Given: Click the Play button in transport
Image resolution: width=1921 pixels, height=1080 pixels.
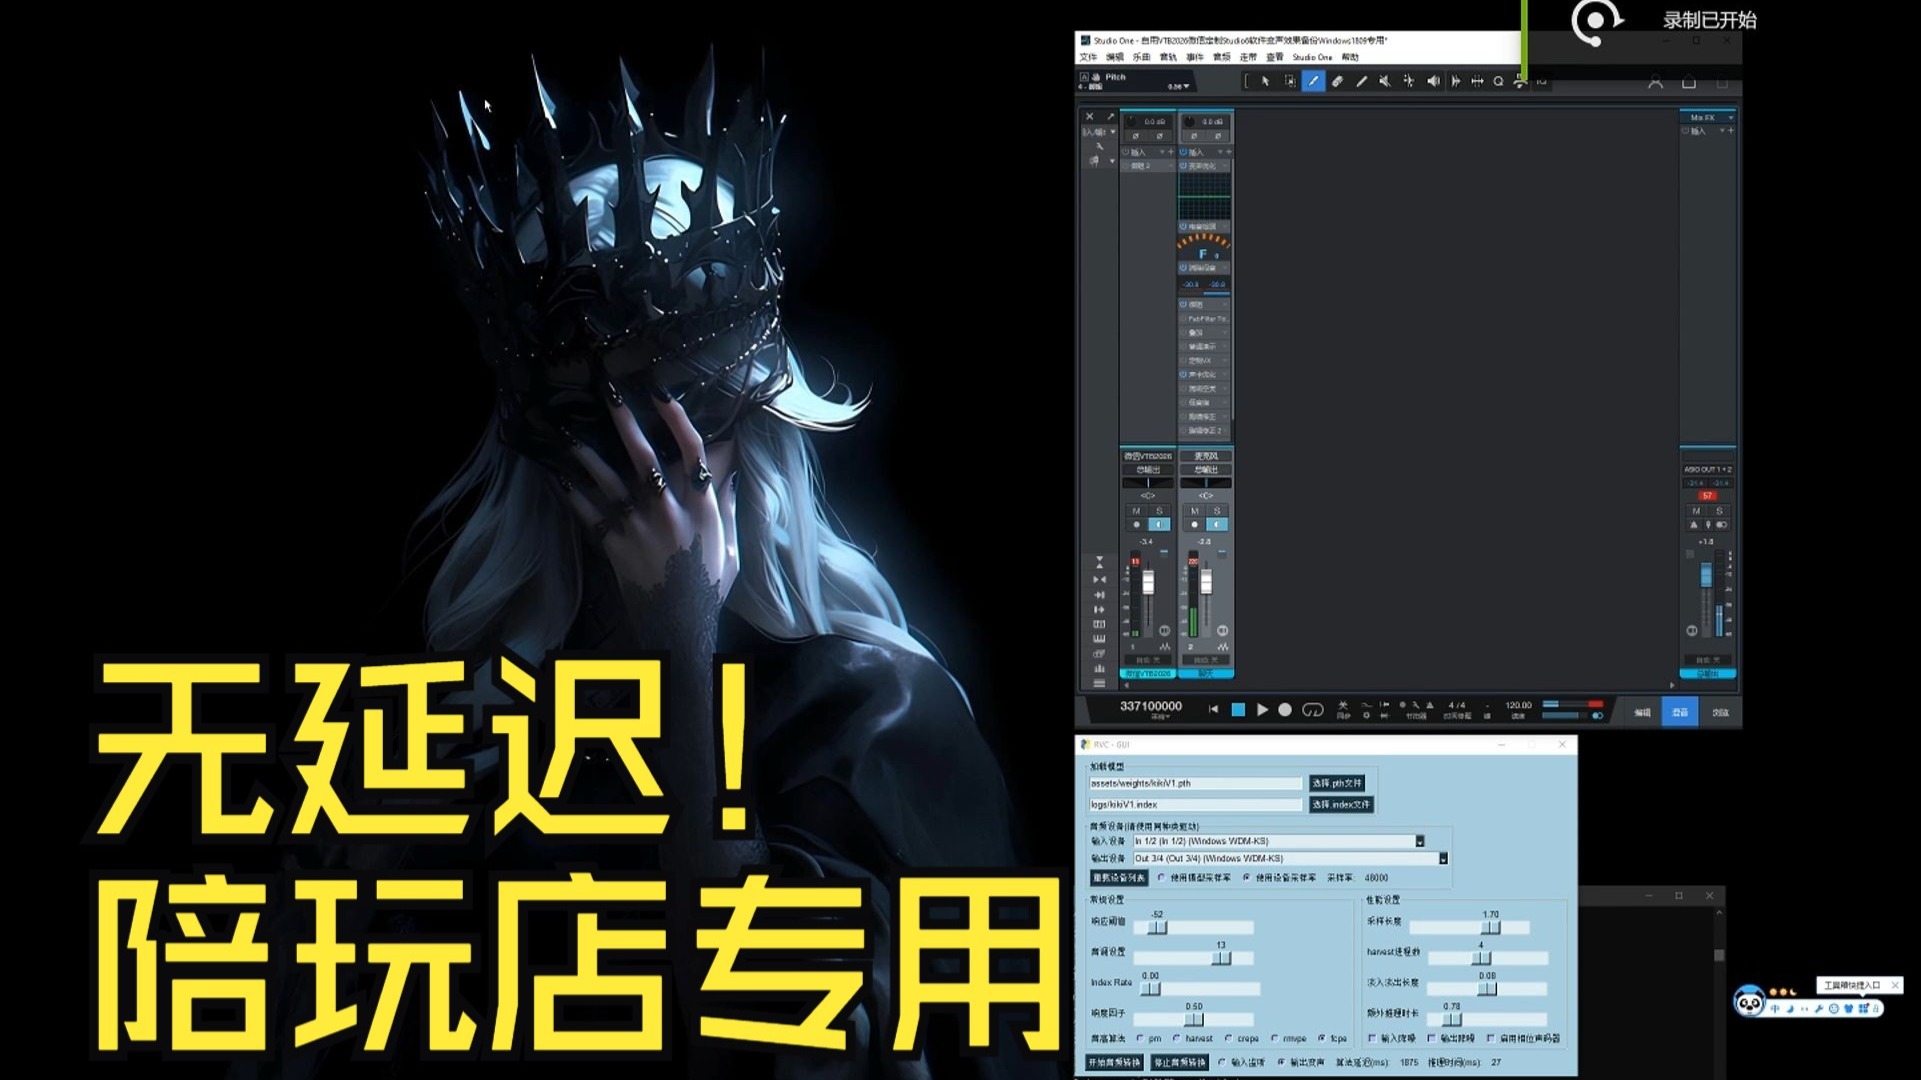Looking at the screenshot, I should click(1262, 709).
